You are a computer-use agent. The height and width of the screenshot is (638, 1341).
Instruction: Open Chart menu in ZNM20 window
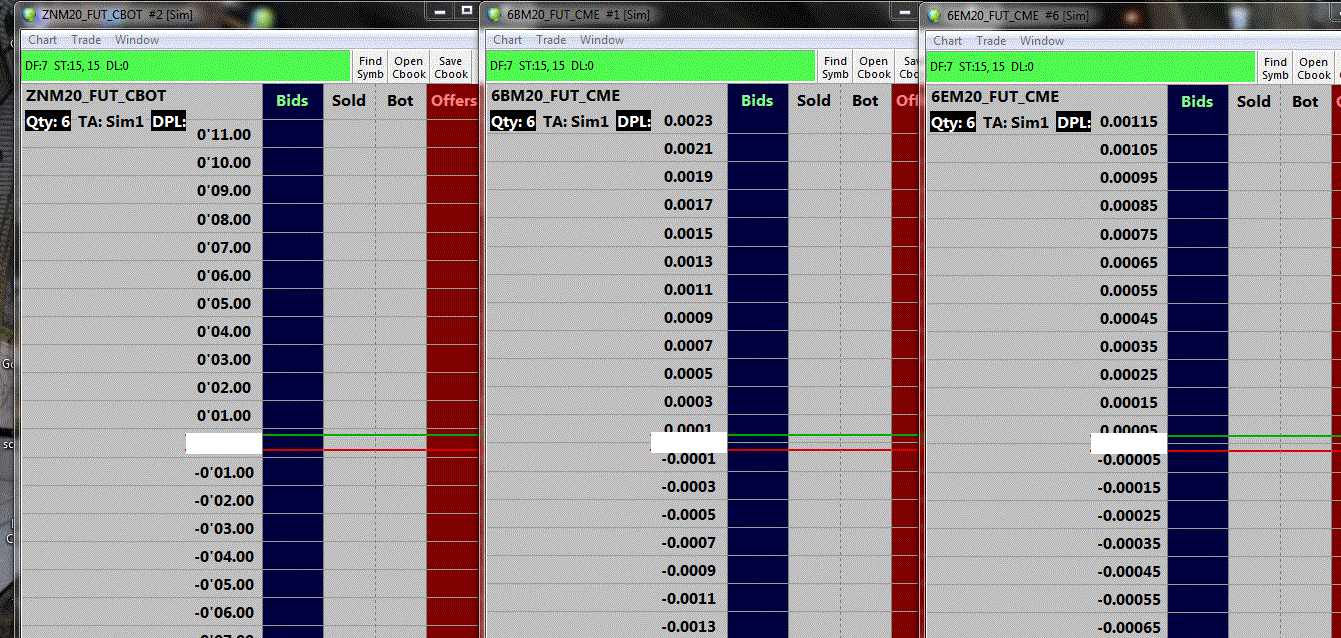click(x=43, y=40)
